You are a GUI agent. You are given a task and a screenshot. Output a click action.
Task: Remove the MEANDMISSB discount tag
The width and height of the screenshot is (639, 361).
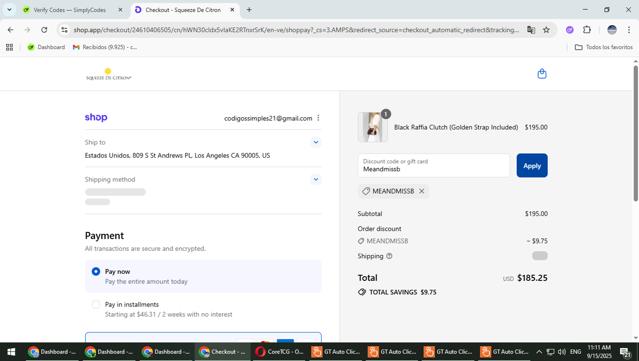[x=422, y=191]
